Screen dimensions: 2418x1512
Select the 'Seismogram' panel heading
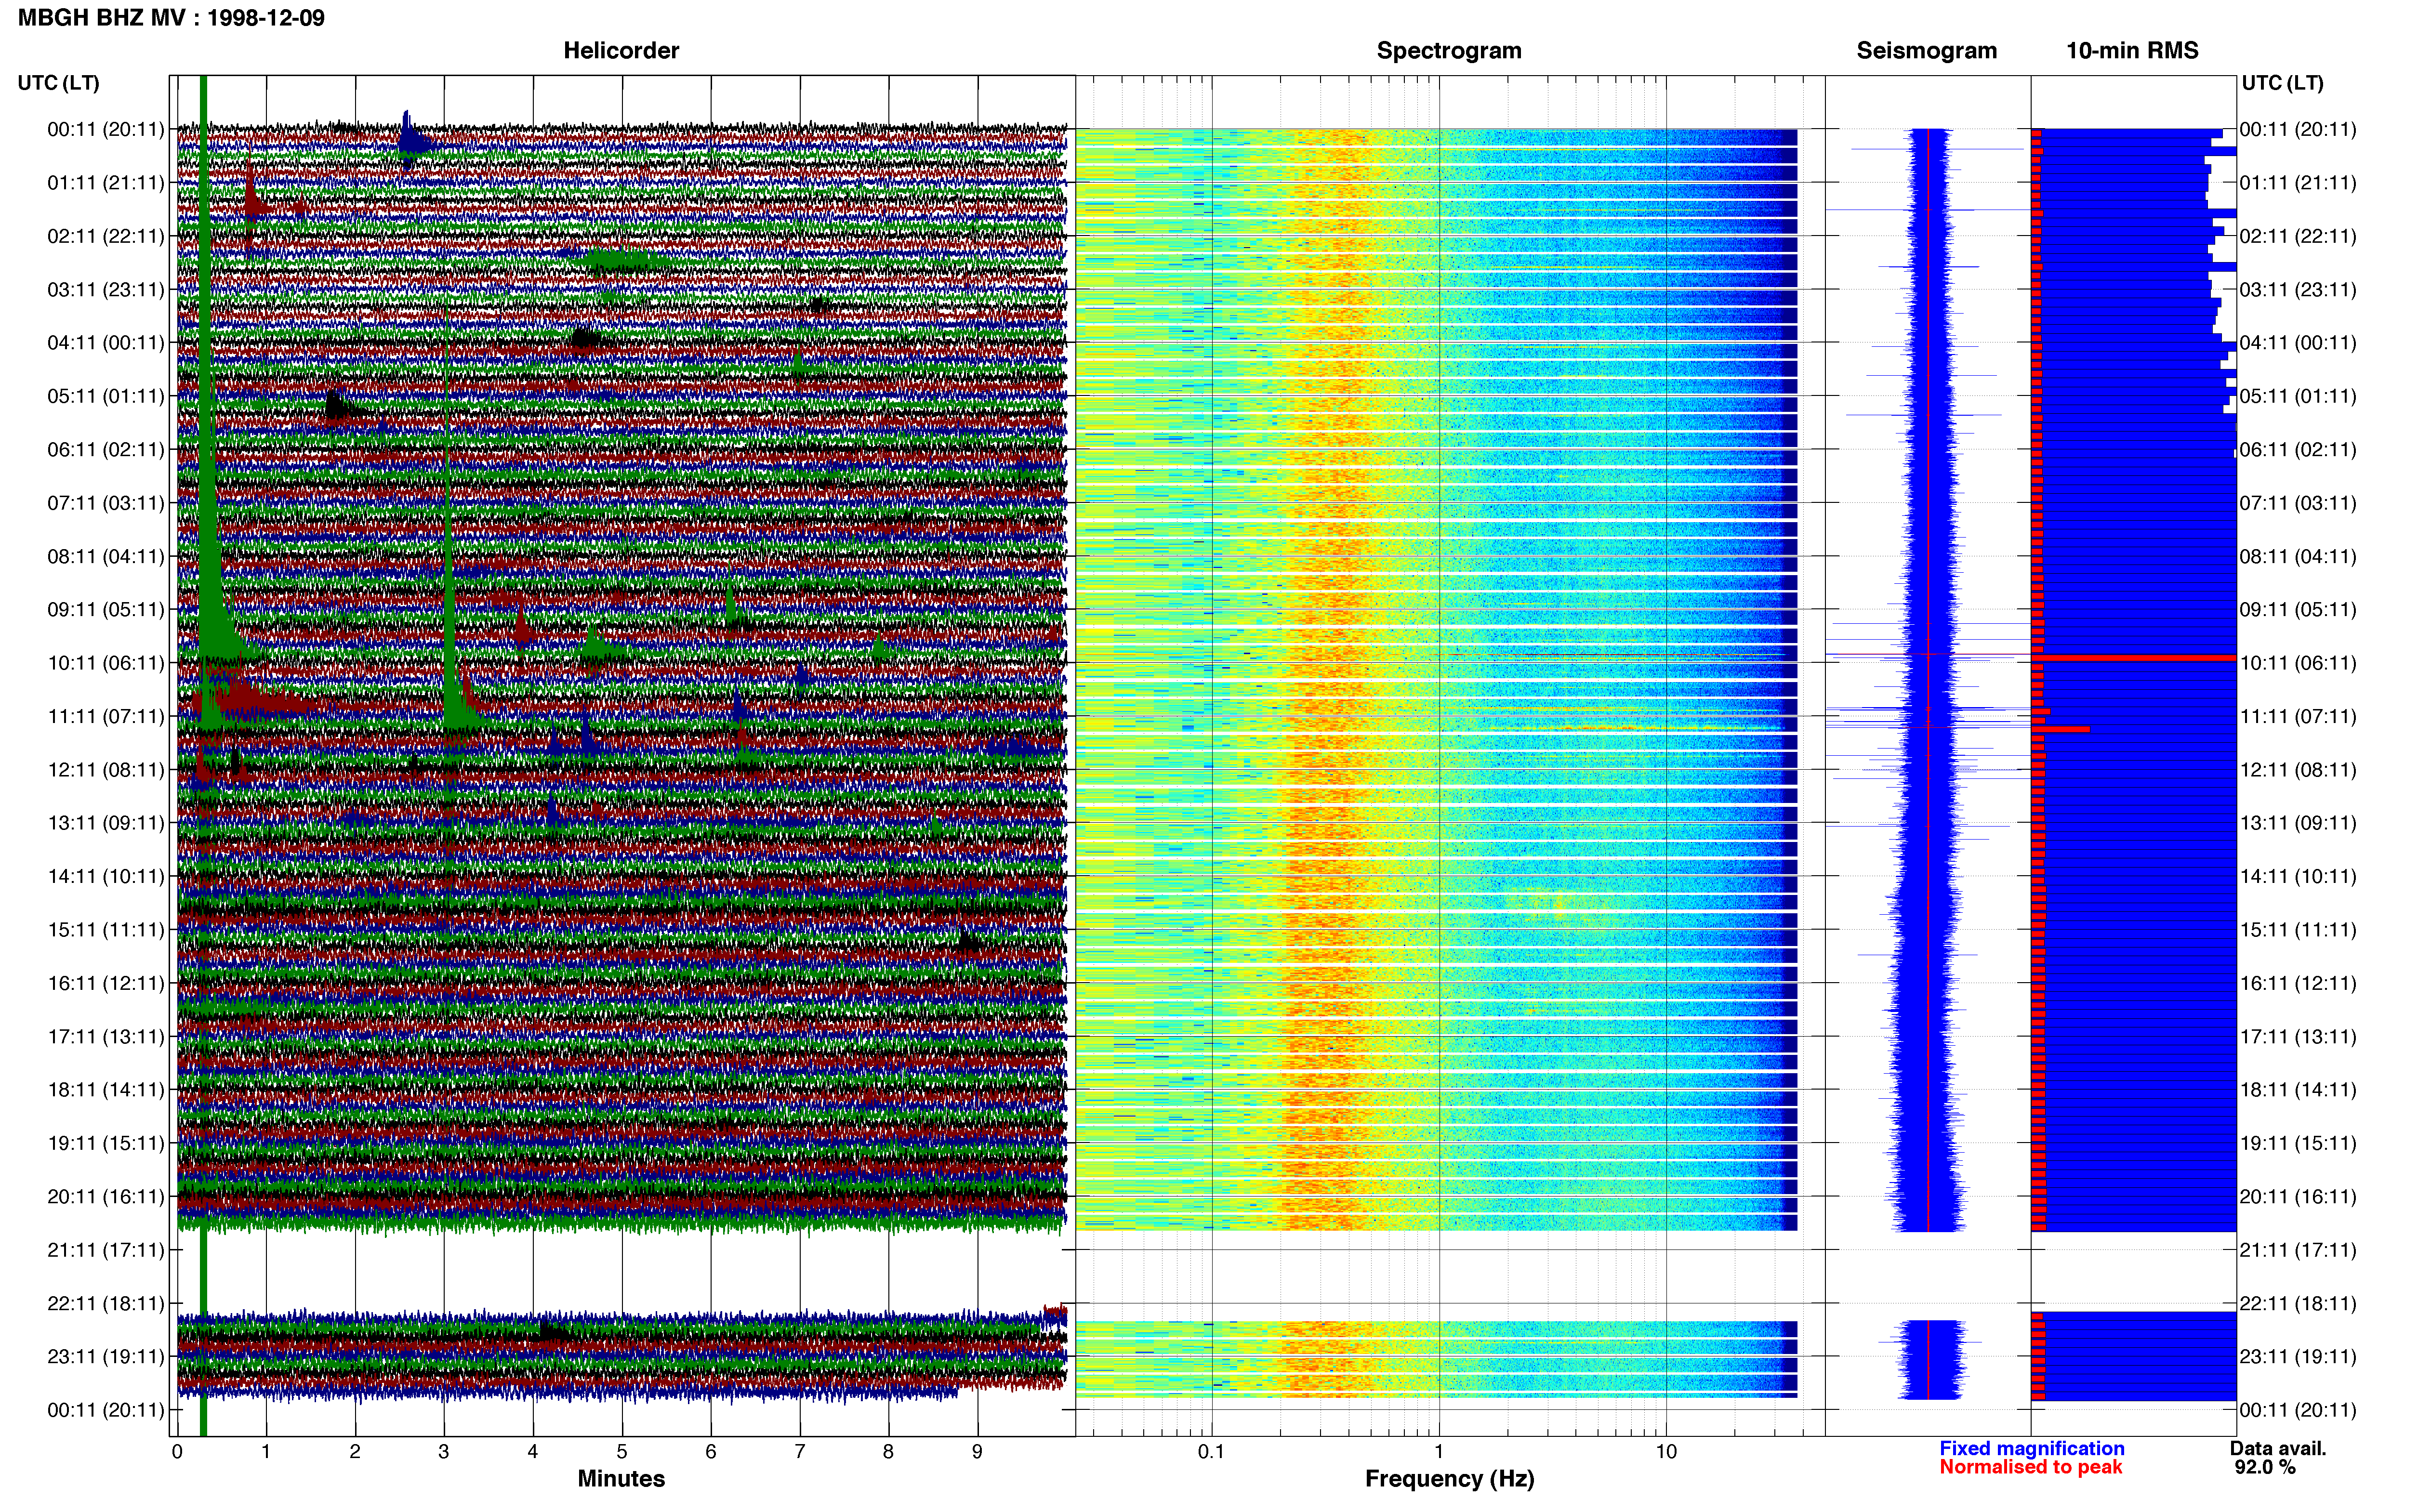point(1927,50)
